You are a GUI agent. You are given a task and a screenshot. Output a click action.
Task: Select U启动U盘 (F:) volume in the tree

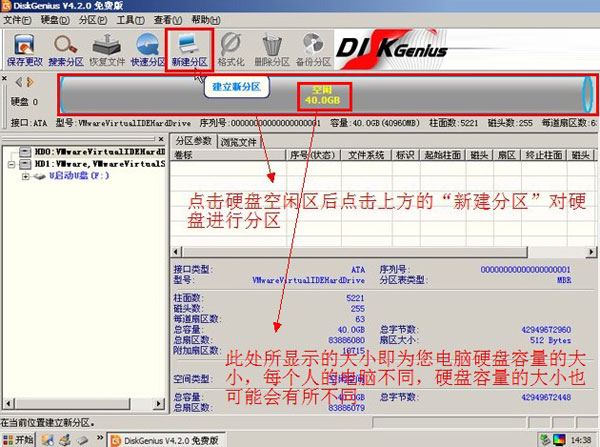tap(79, 176)
